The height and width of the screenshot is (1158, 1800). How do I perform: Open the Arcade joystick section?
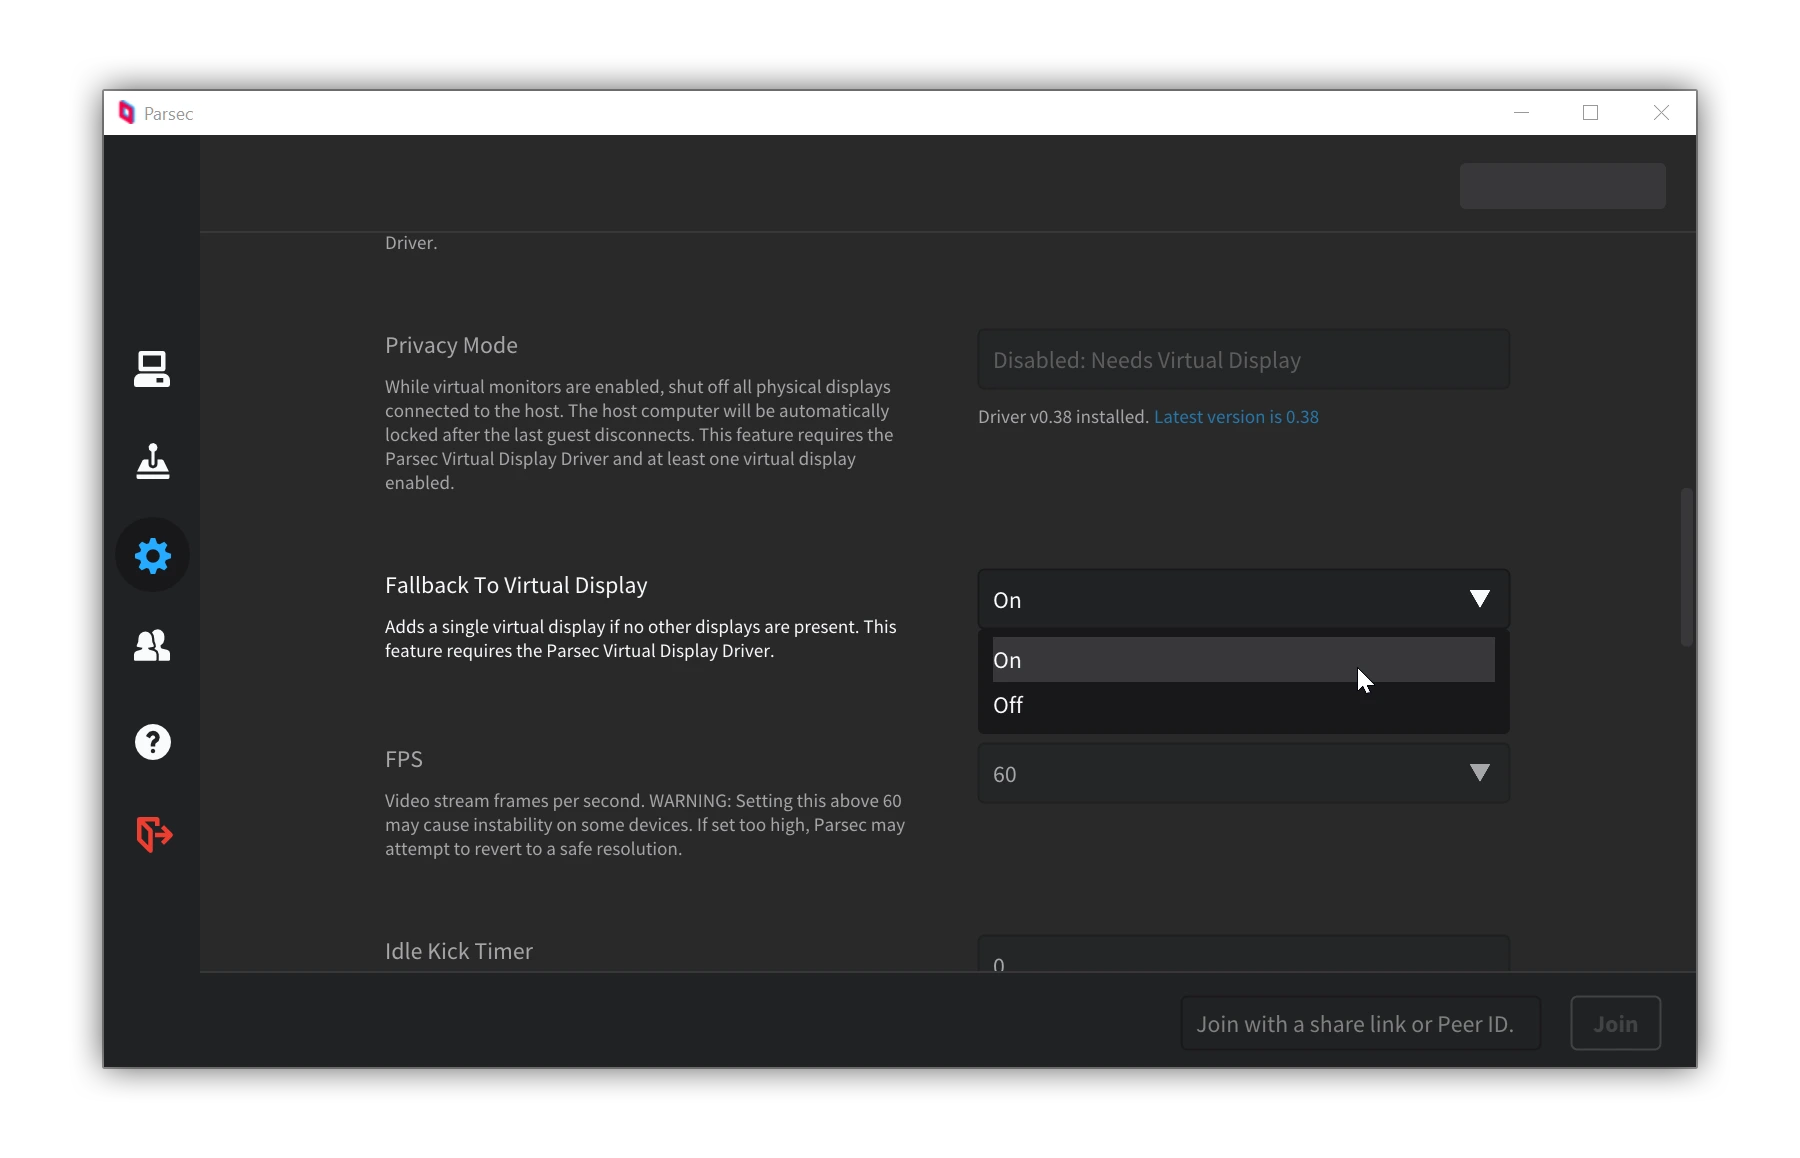(152, 462)
